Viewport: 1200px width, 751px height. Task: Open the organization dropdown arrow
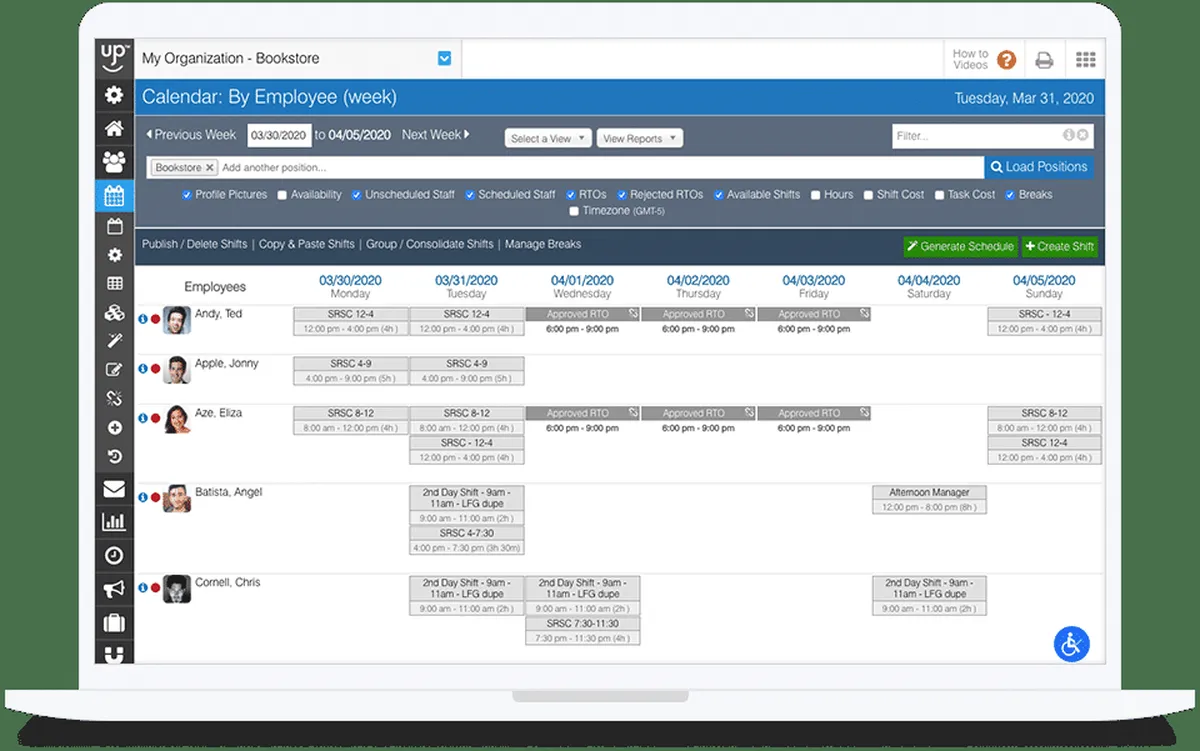[445, 59]
